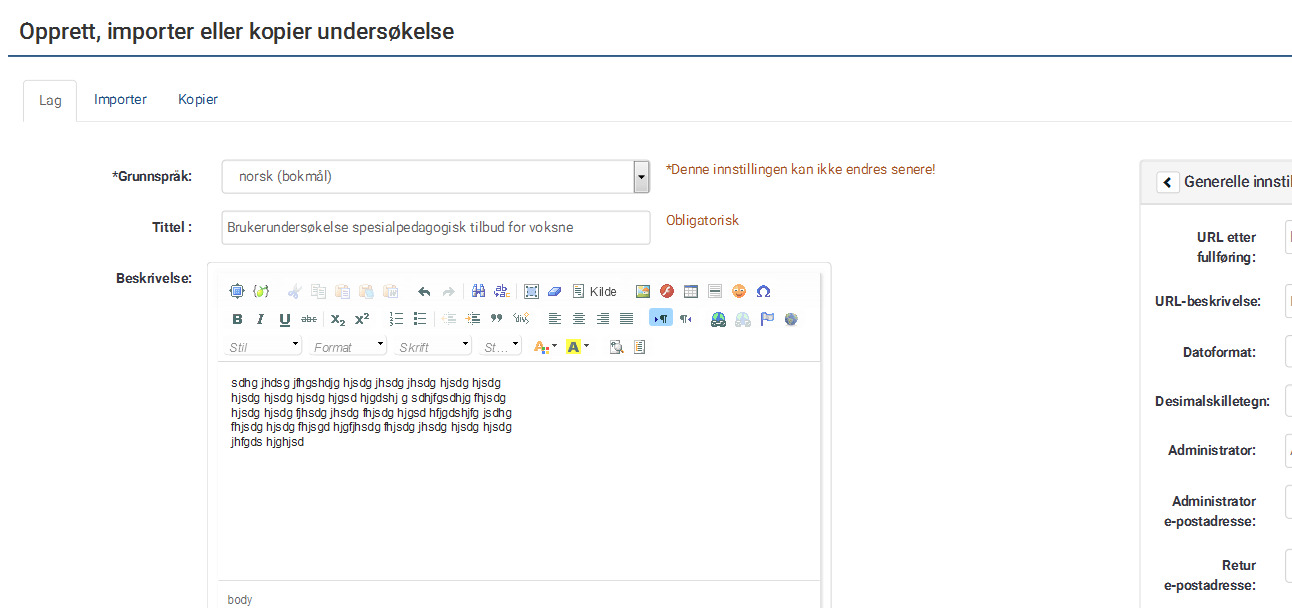
Task: Align text left
Action: 554,319
